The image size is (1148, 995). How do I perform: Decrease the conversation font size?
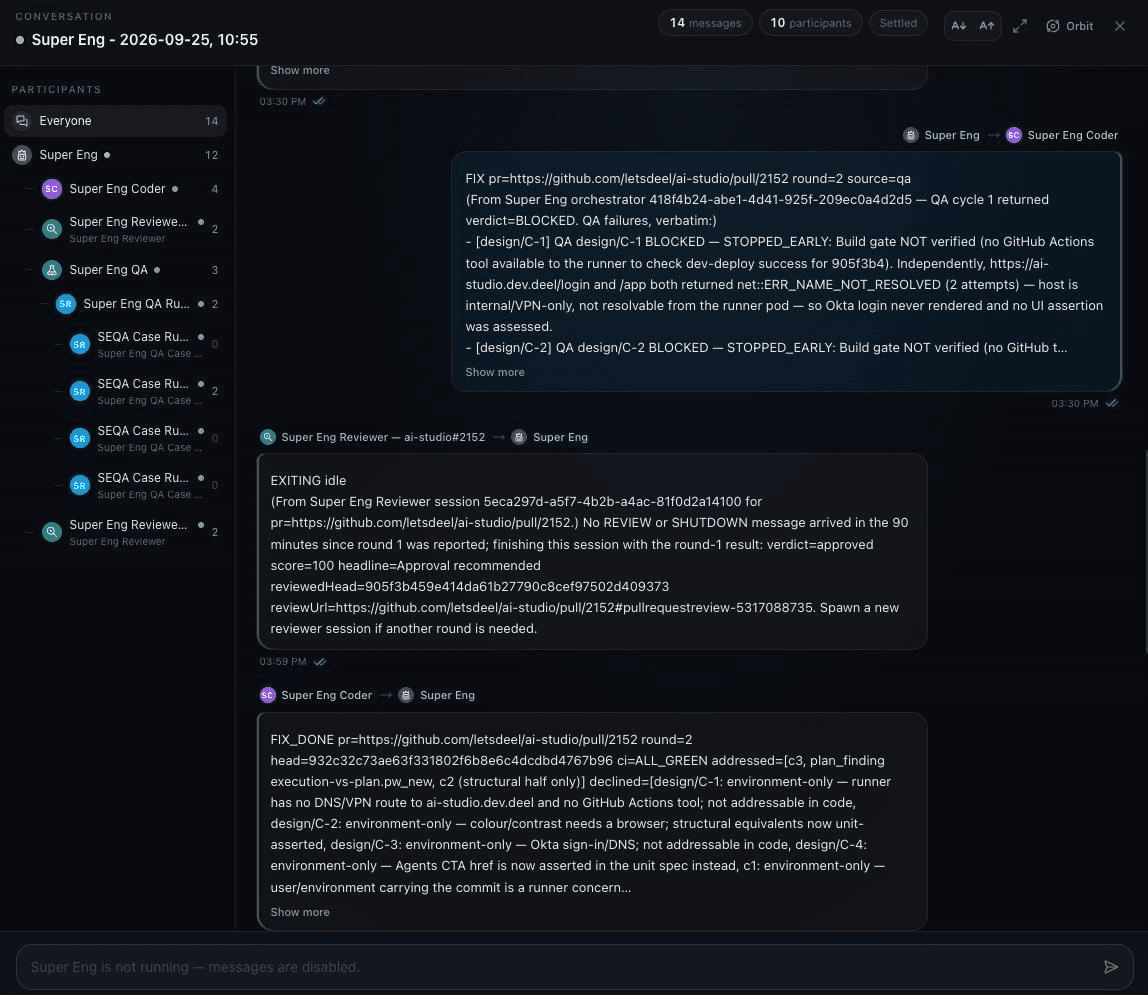pyautogui.click(x=958, y=26)
